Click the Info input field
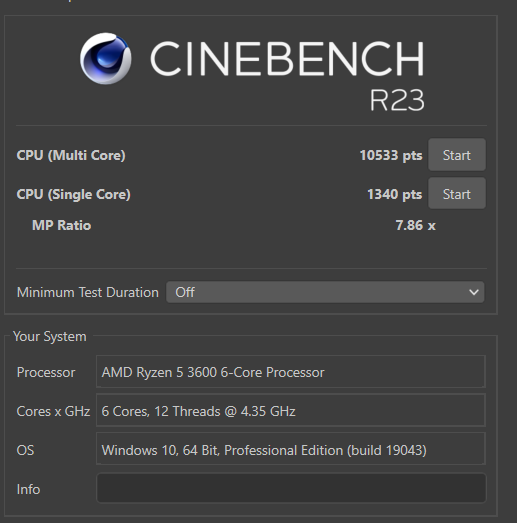 tap(291, 488)
